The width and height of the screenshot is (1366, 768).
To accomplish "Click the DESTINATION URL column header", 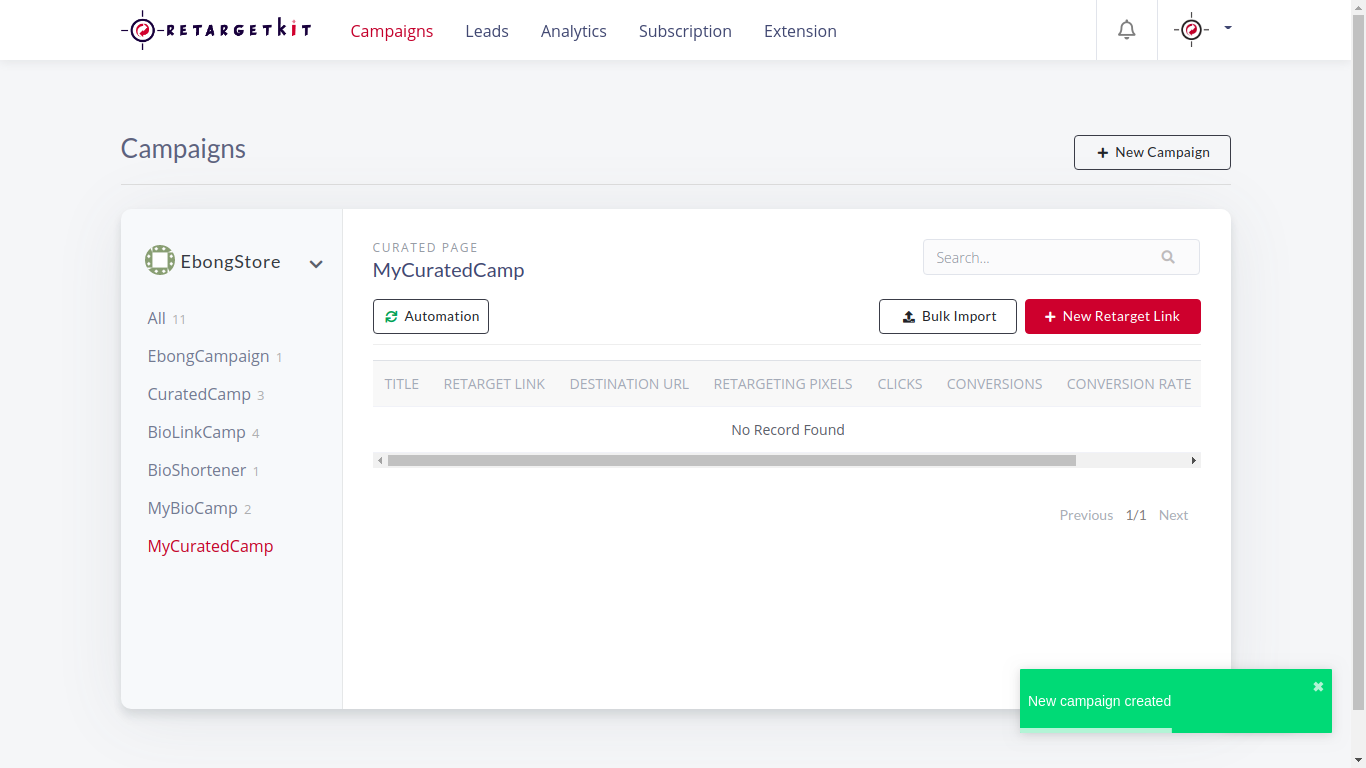I will (629, 384).
